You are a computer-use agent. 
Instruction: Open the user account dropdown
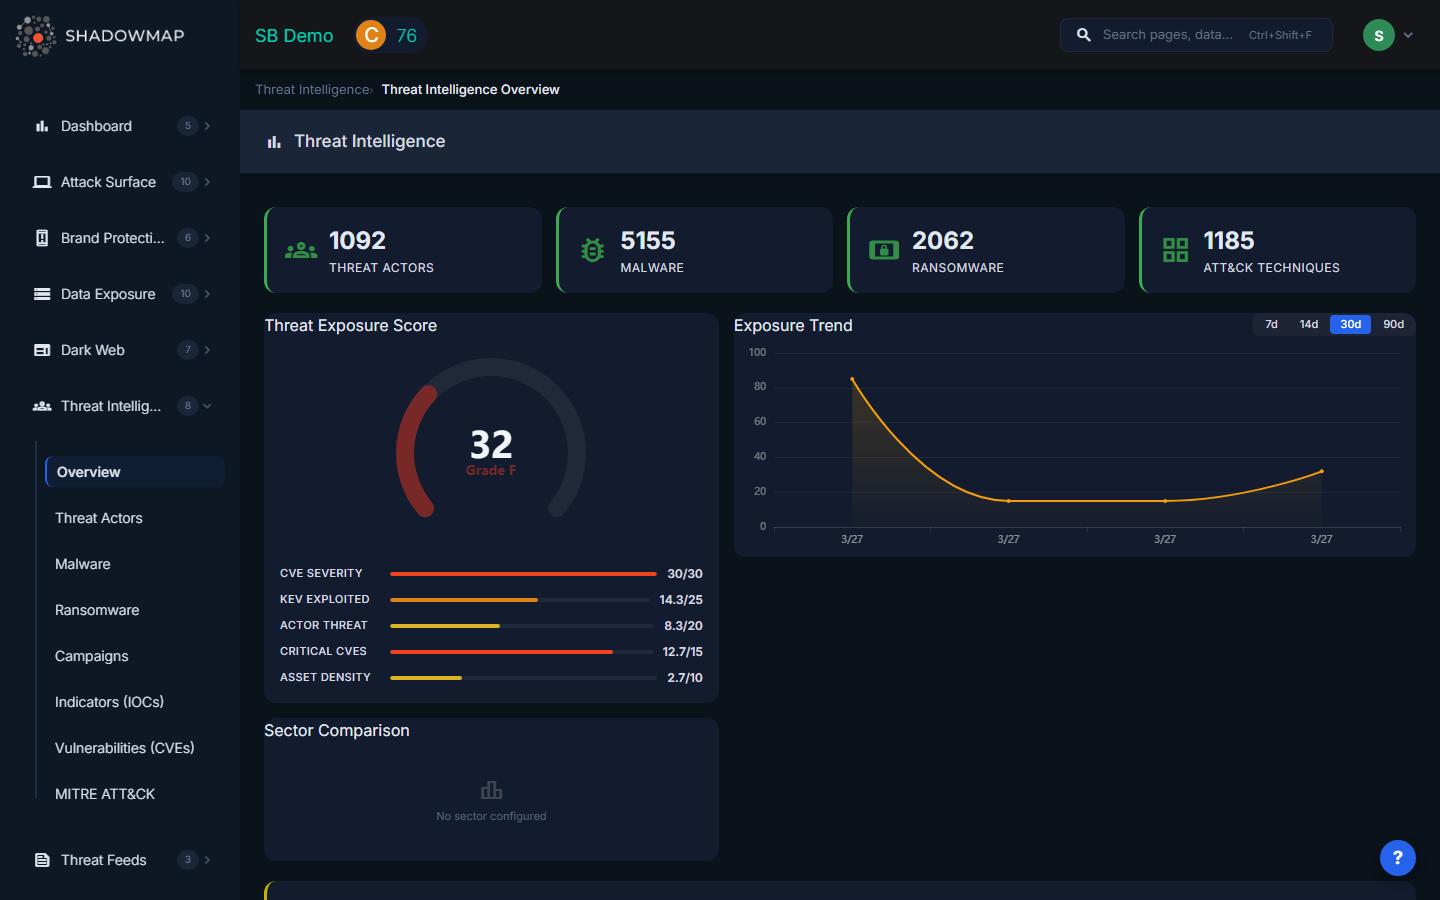click(1391, 35)
